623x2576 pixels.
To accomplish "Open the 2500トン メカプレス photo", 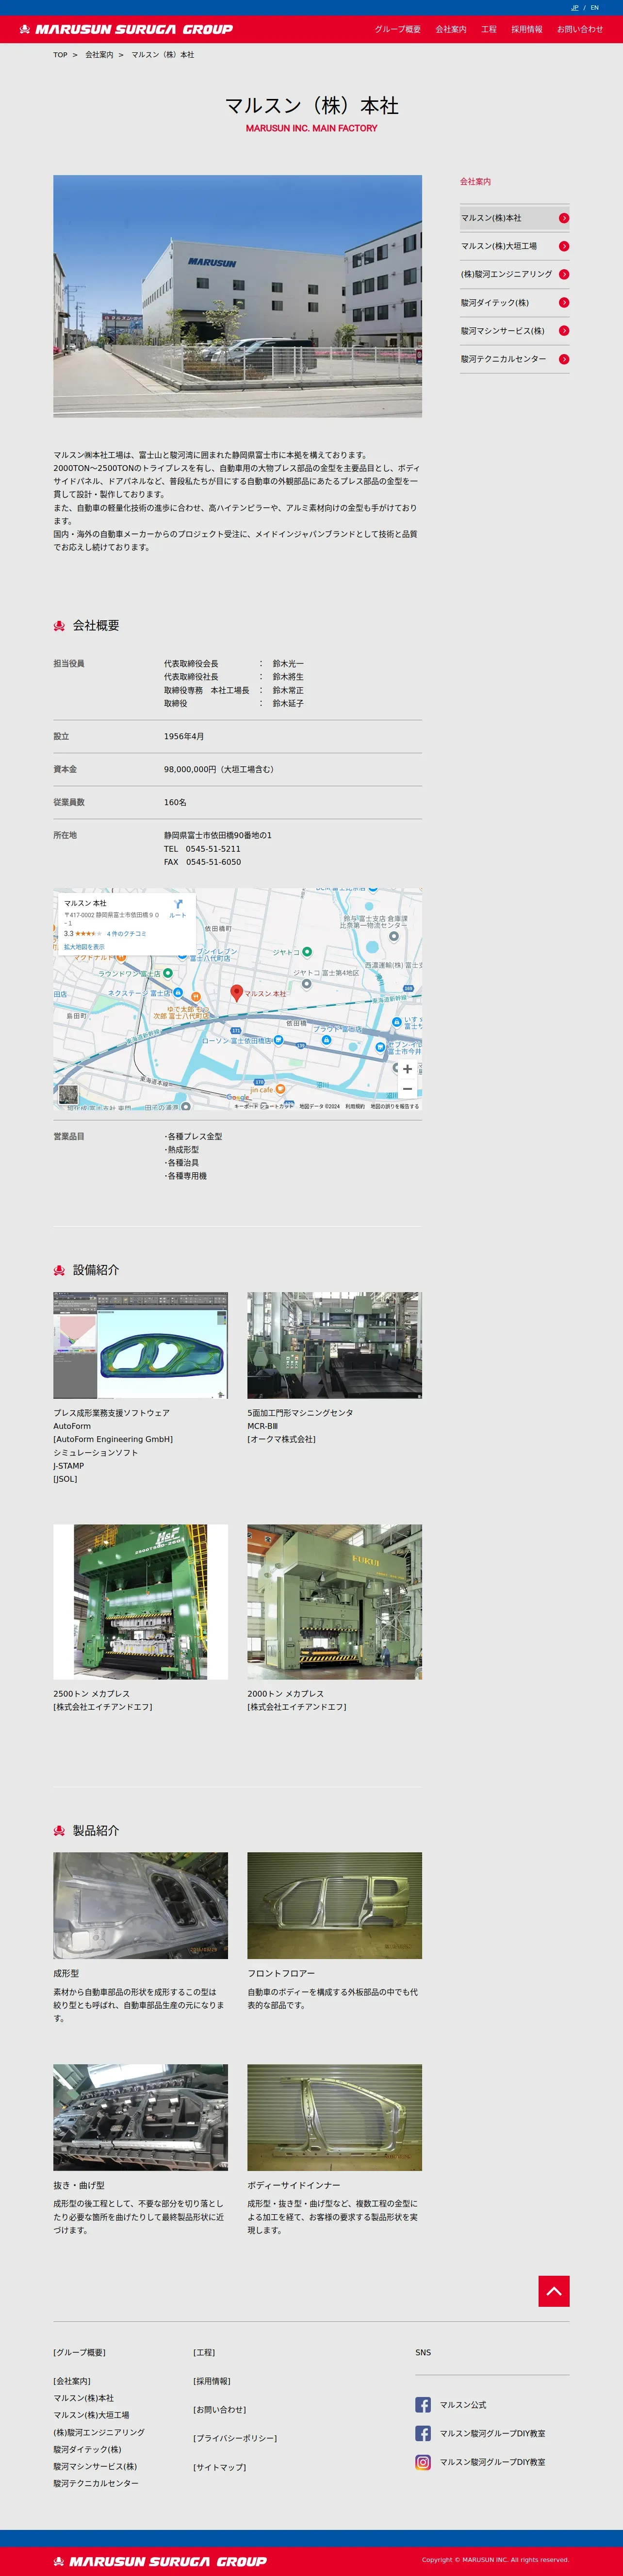I will 140,1602.
